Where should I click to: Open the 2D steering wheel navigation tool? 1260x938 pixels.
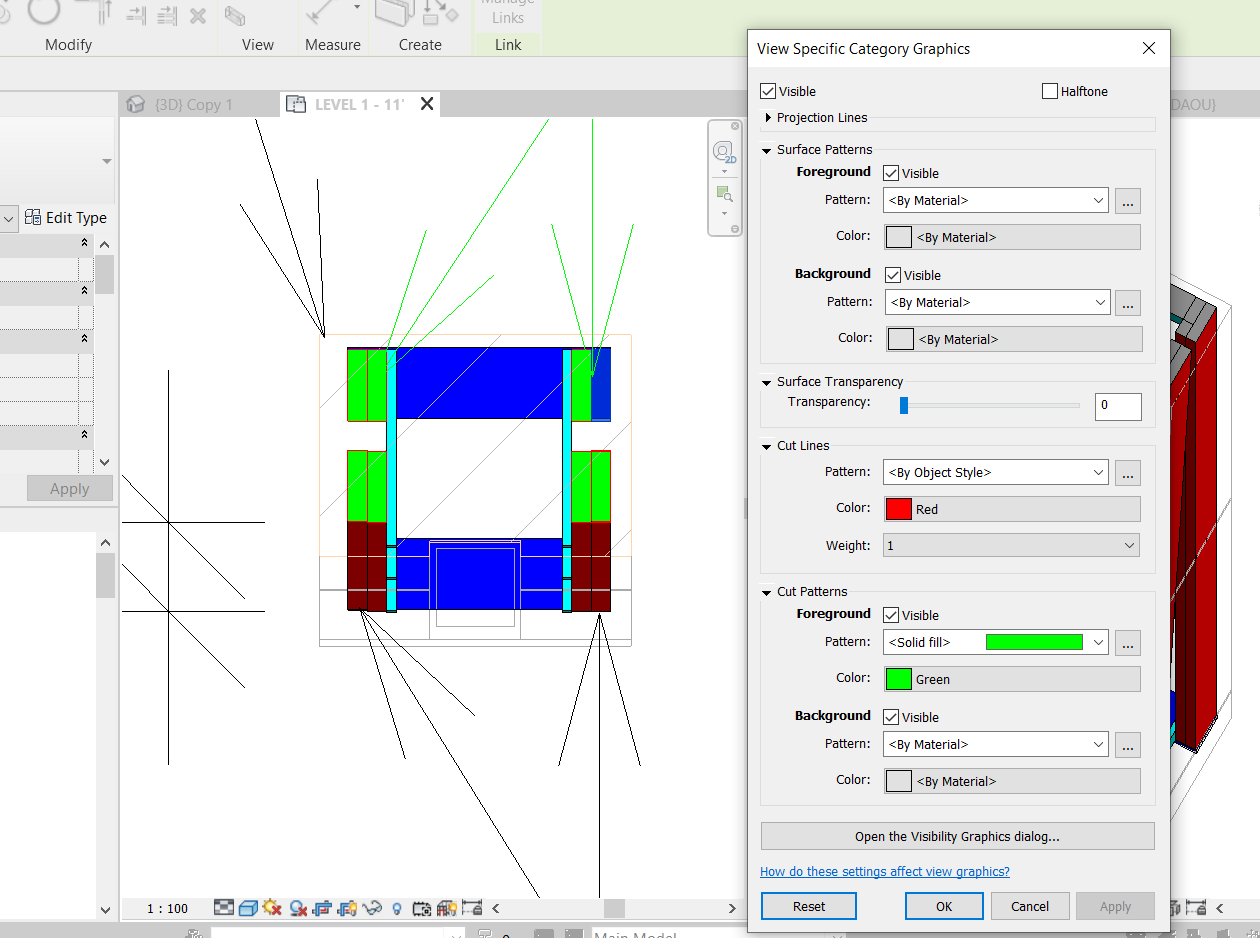point(723,151)
